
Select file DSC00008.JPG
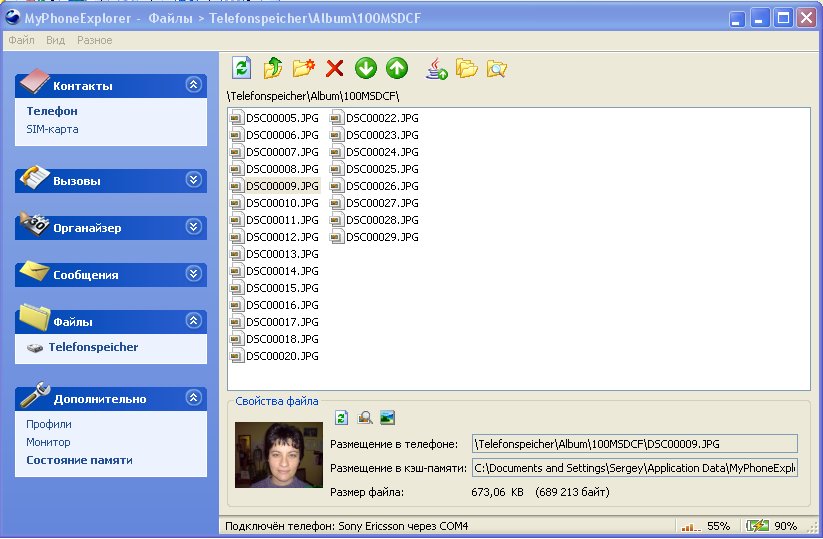[275, 169]
